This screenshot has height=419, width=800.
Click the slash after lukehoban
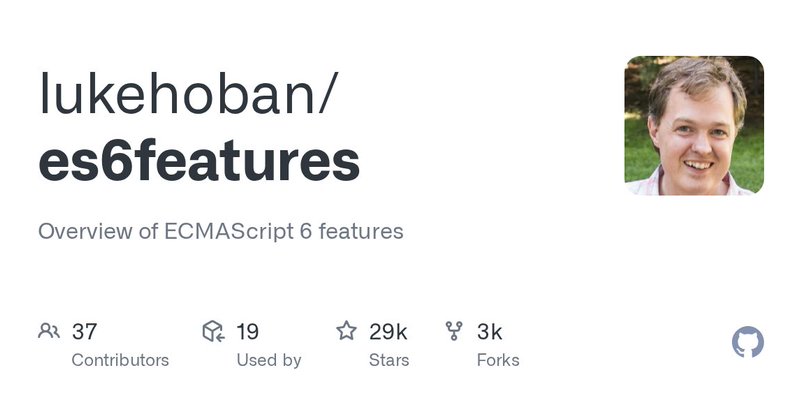pos(328,94)
